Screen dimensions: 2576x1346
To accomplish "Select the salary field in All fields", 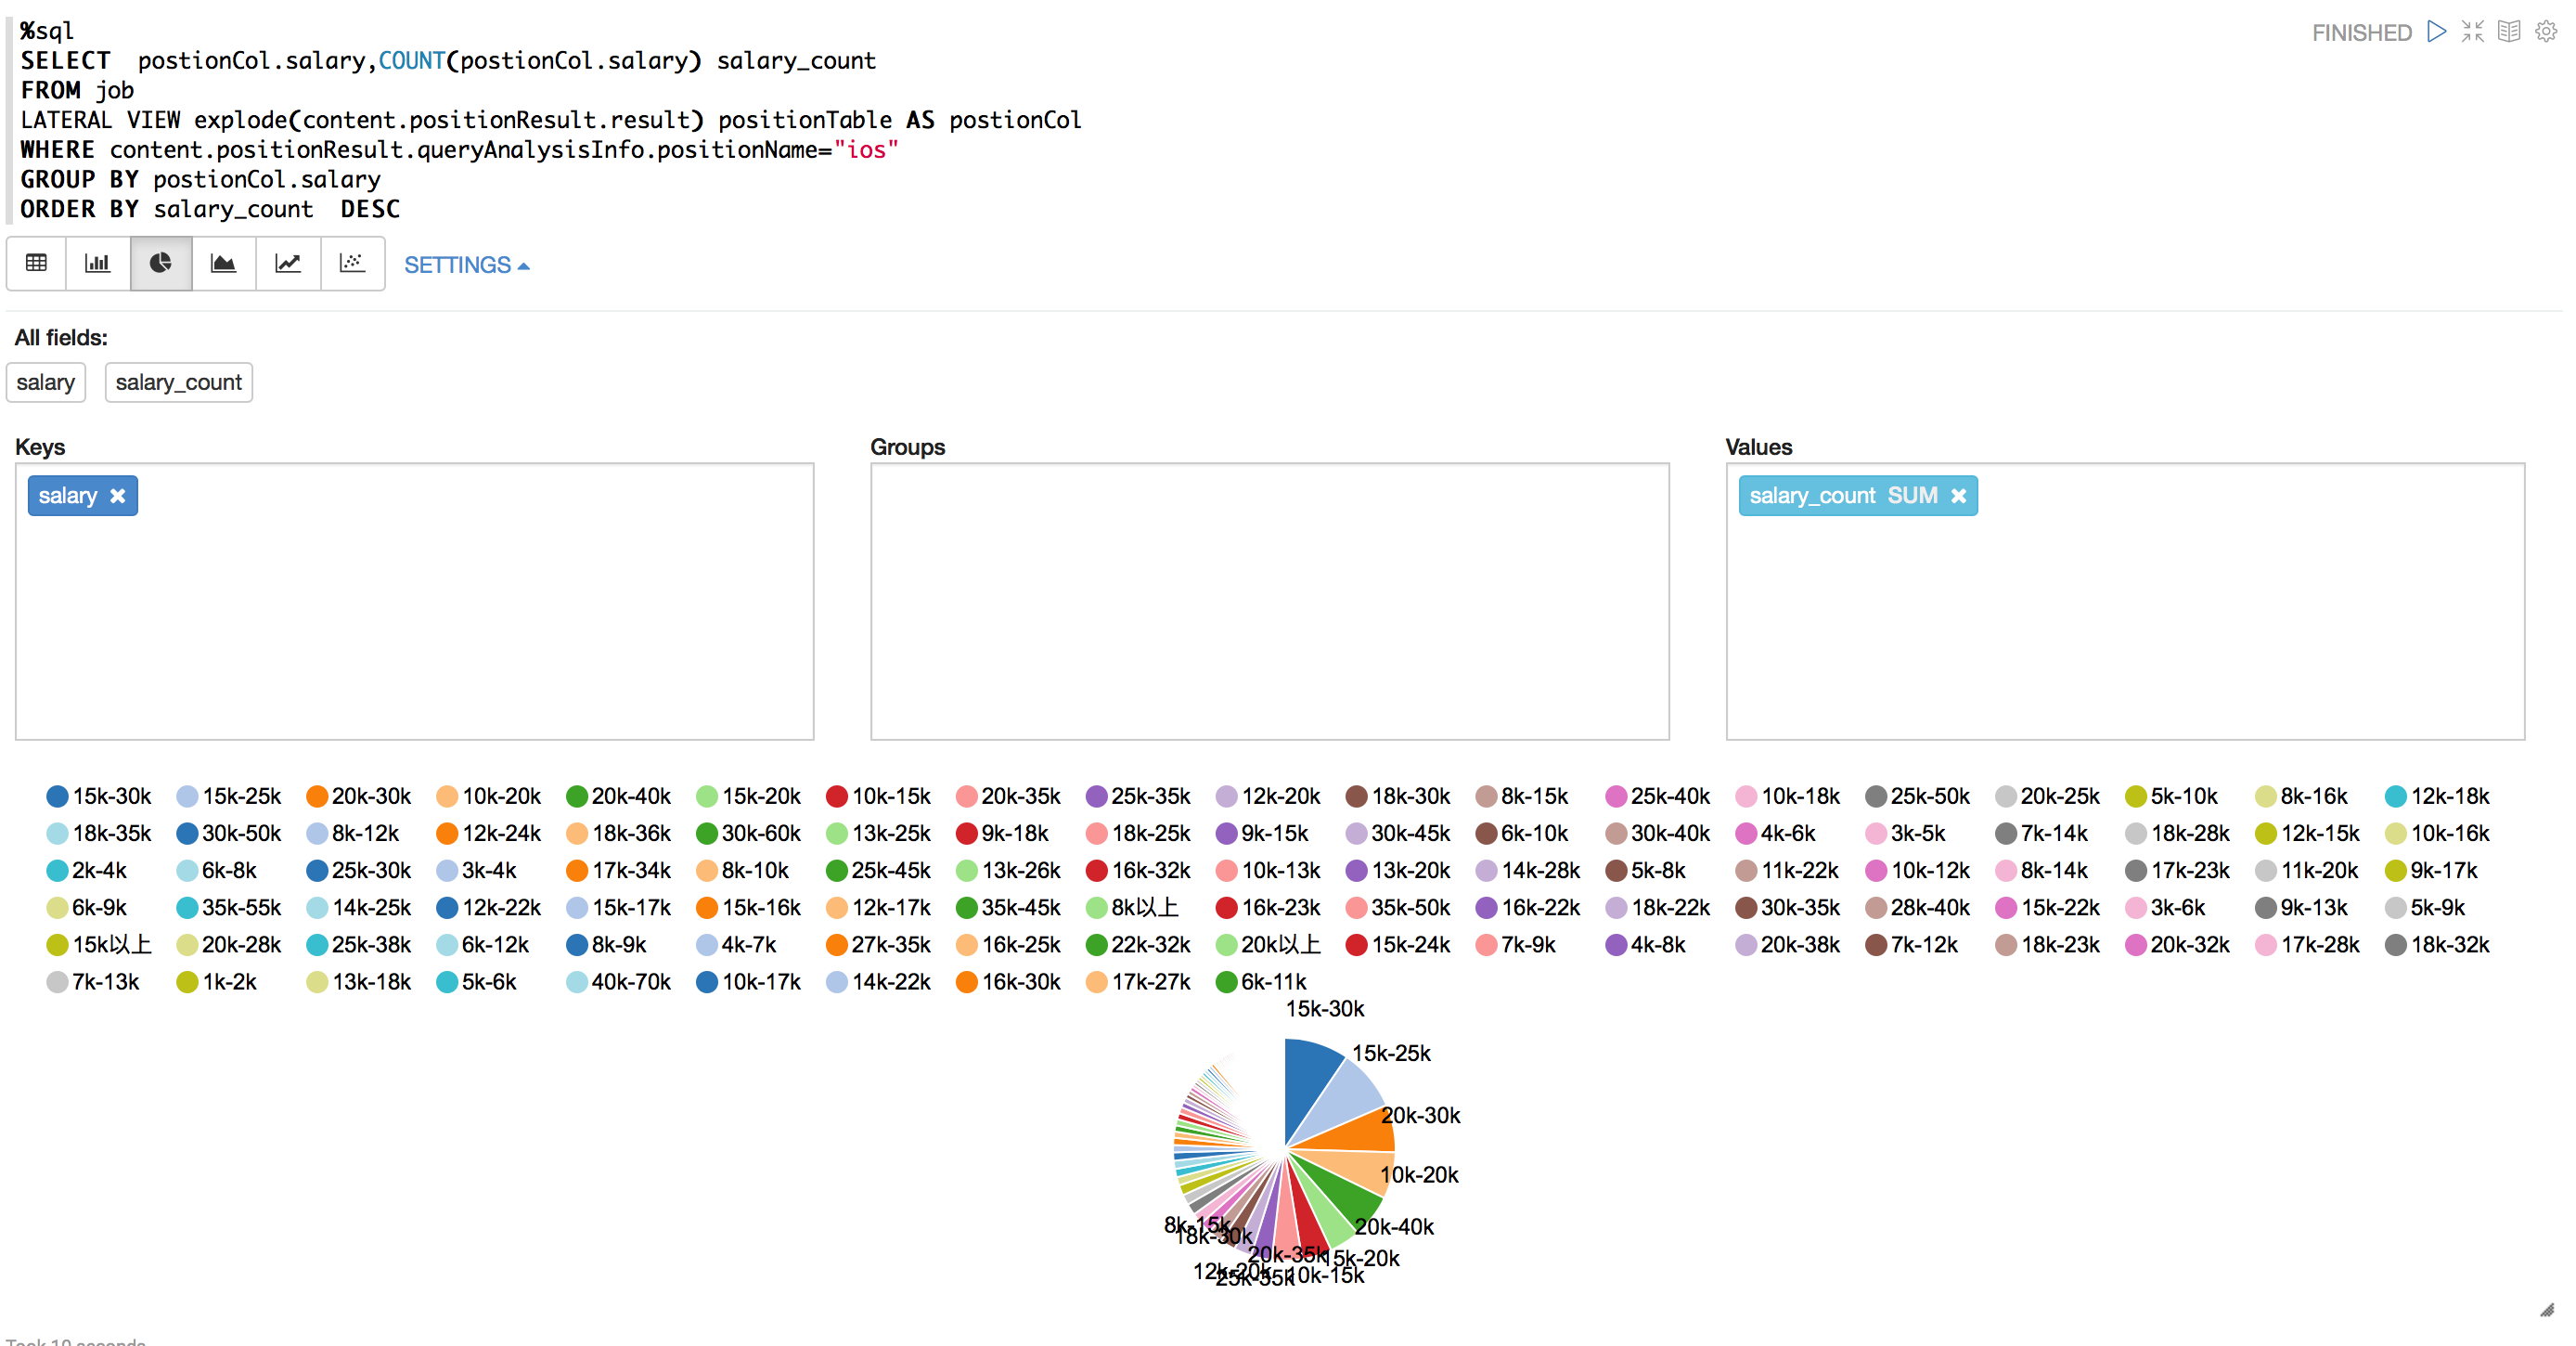I will [46, 383].
